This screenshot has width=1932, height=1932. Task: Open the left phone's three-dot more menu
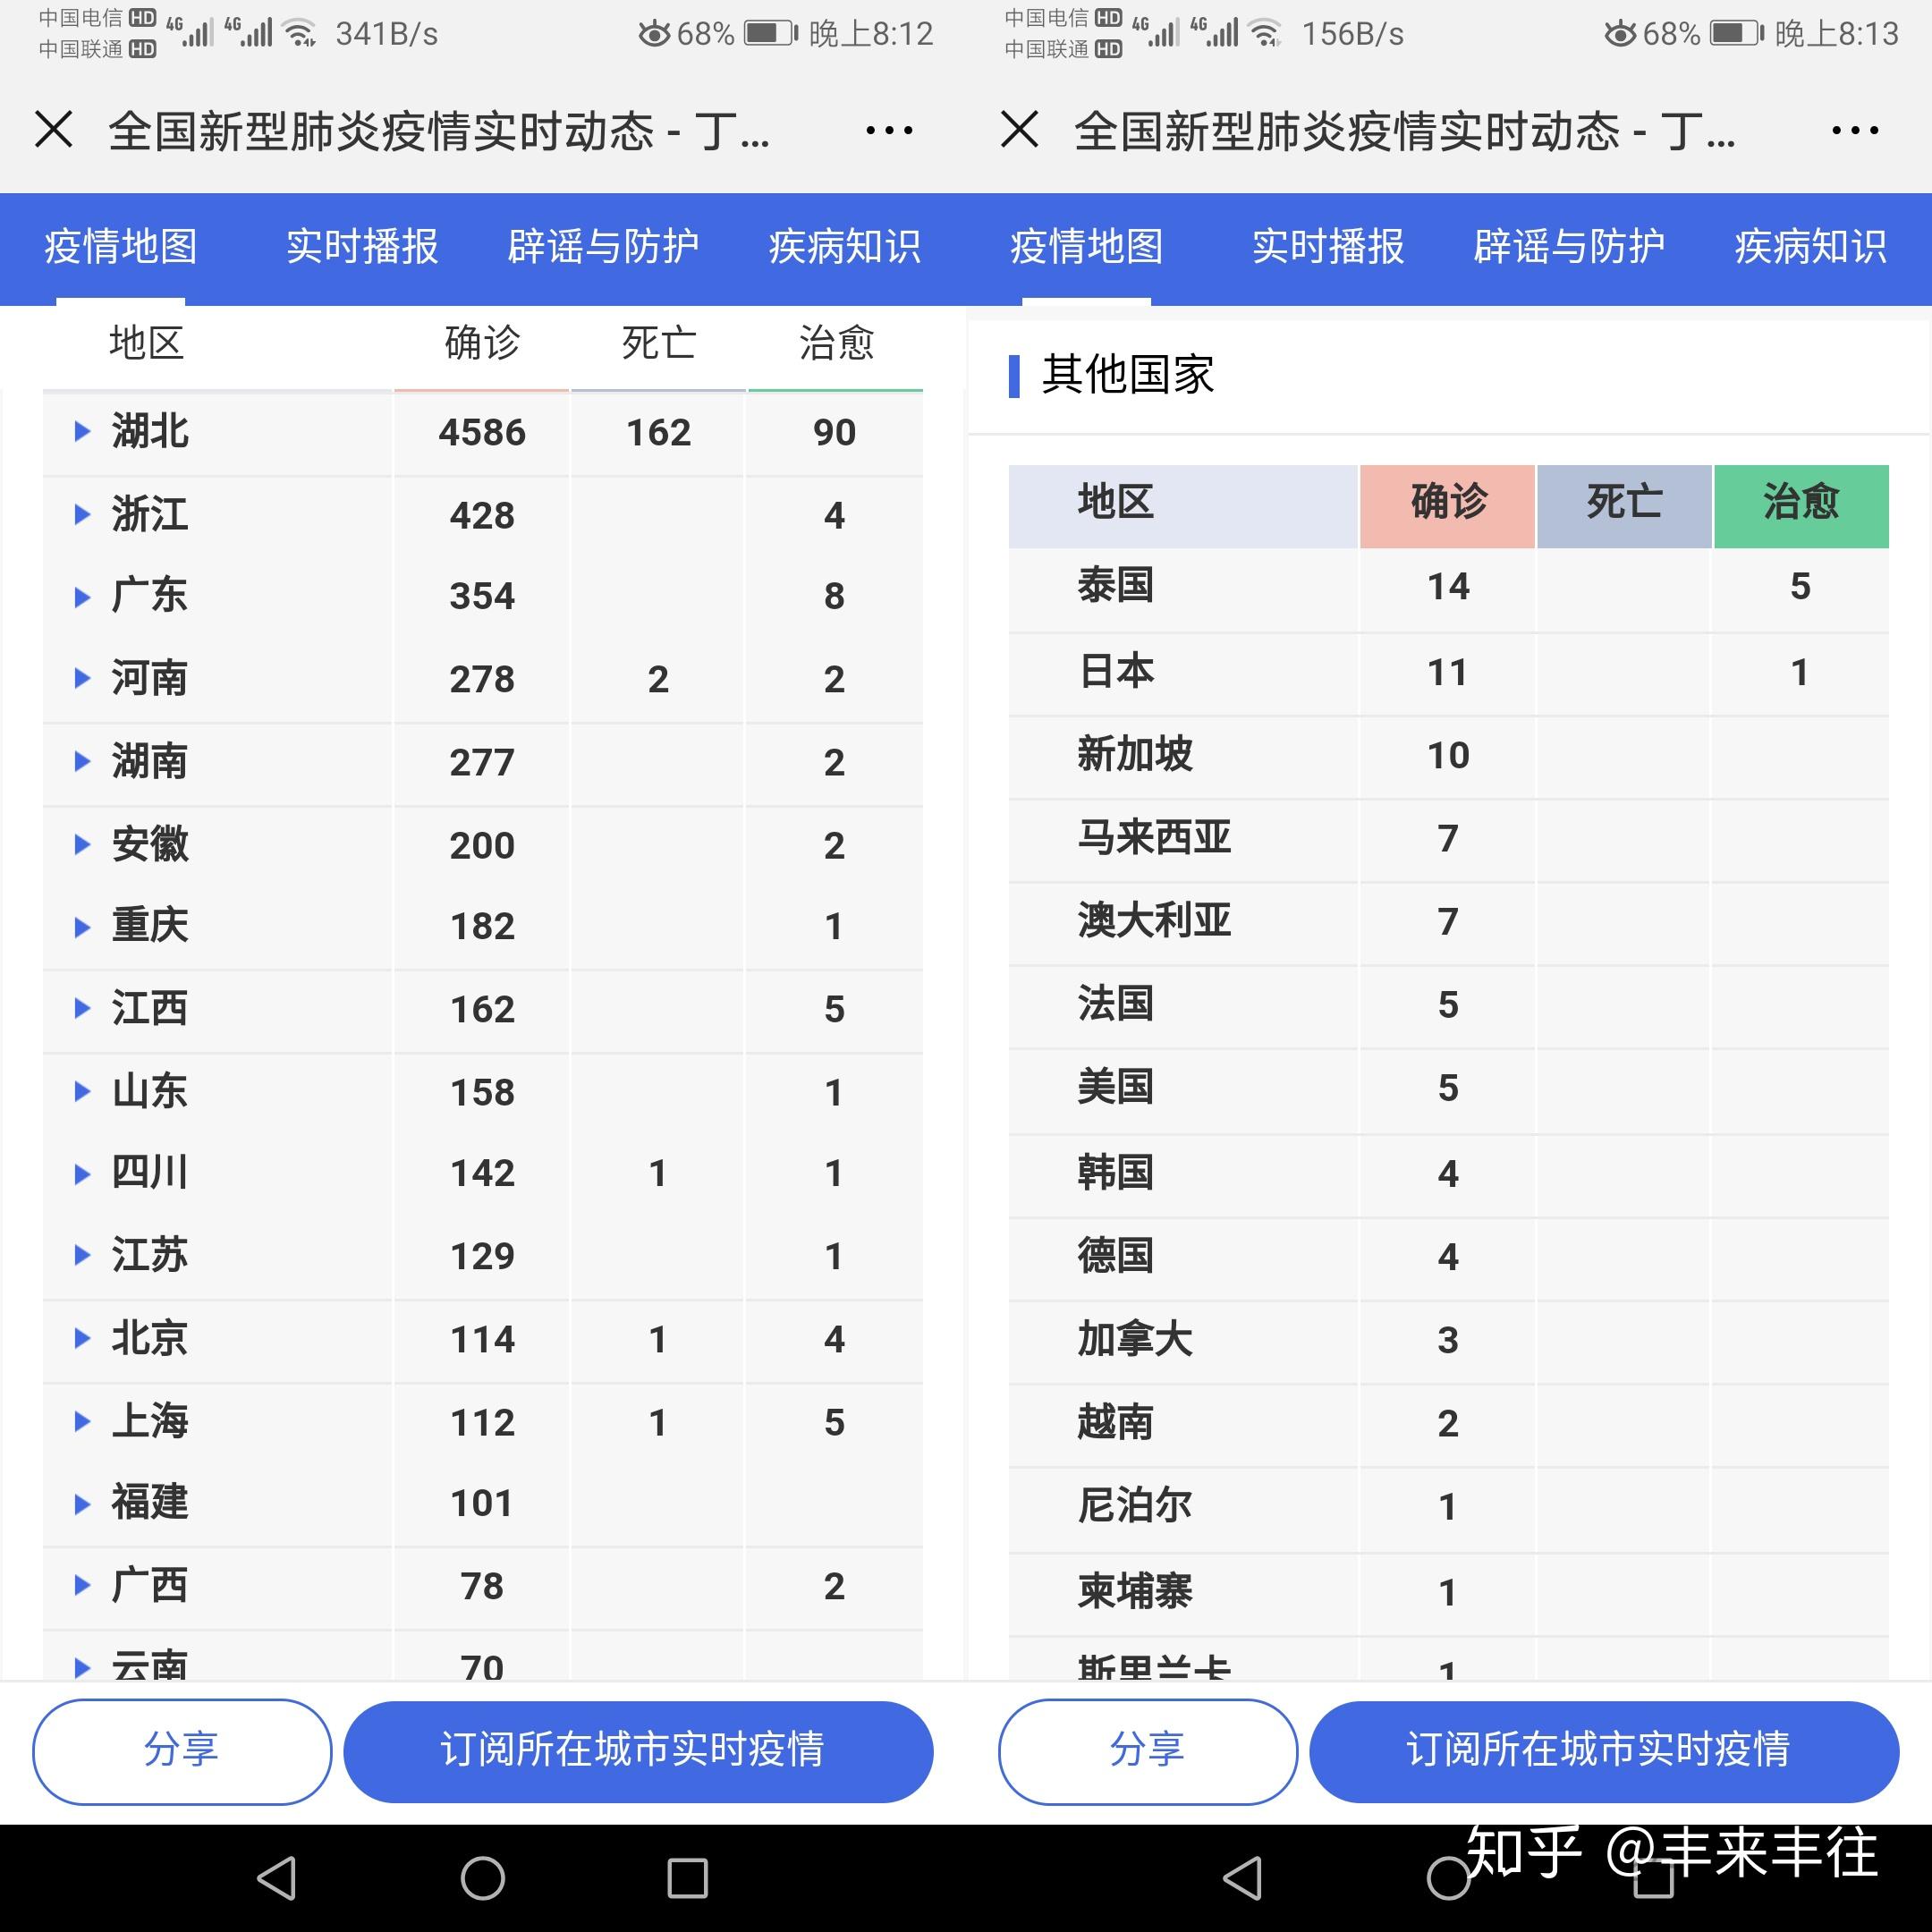pyautogui.click(x=889, y=130)
